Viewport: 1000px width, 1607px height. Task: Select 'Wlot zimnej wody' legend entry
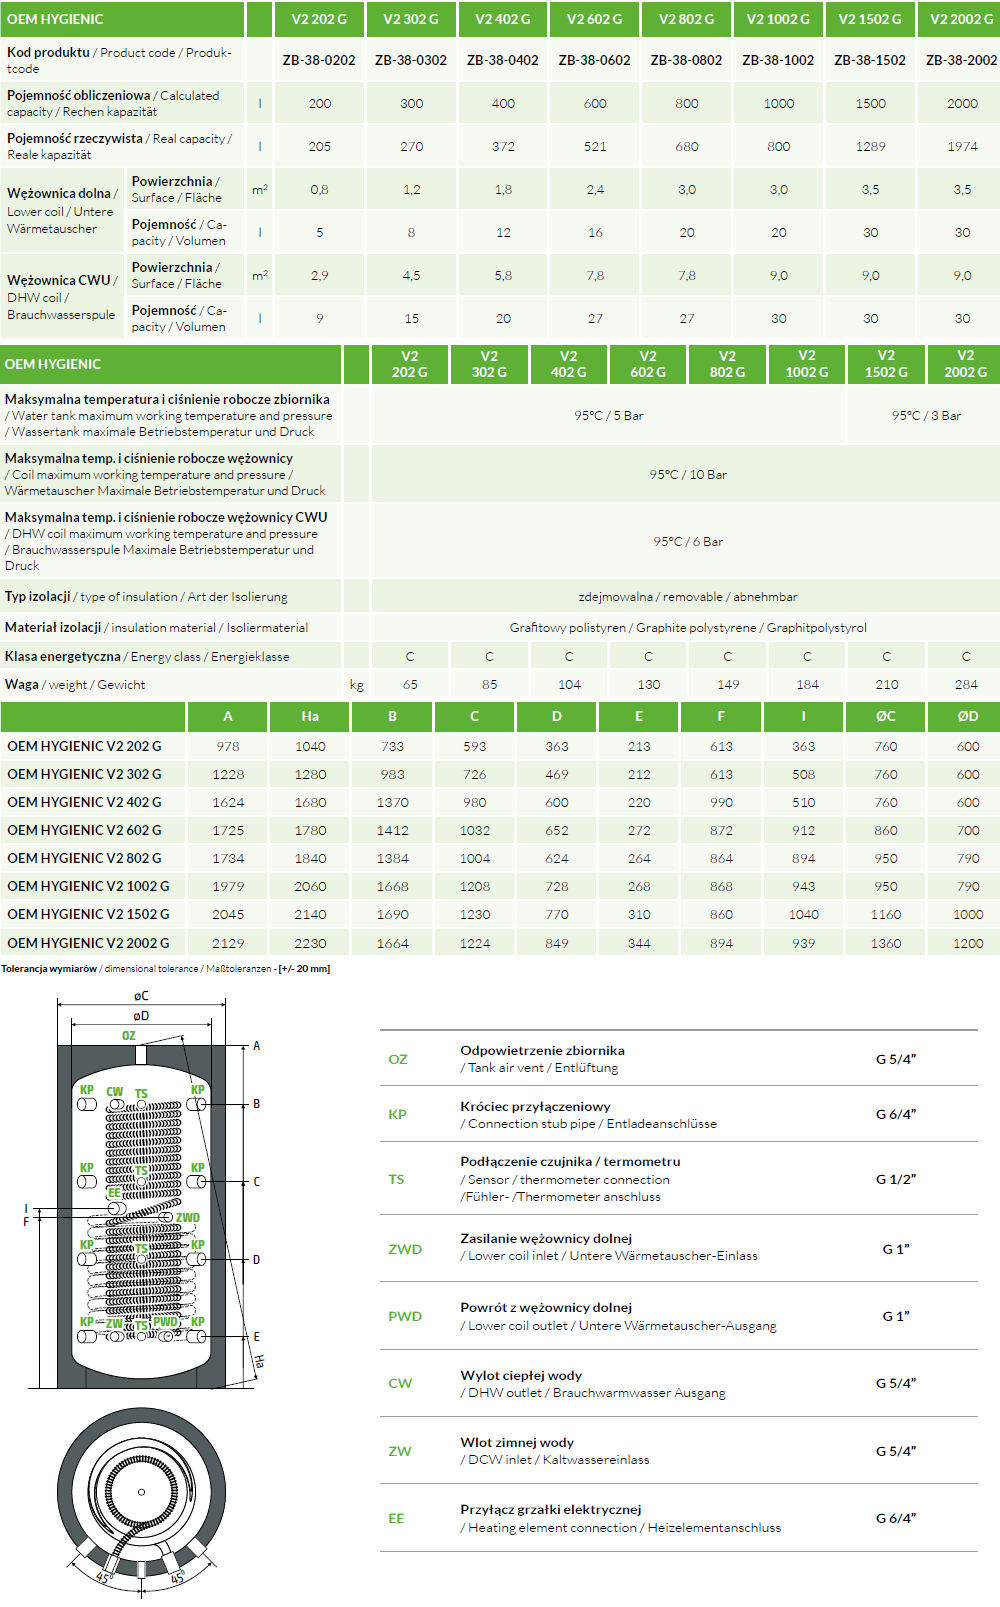555,1451
